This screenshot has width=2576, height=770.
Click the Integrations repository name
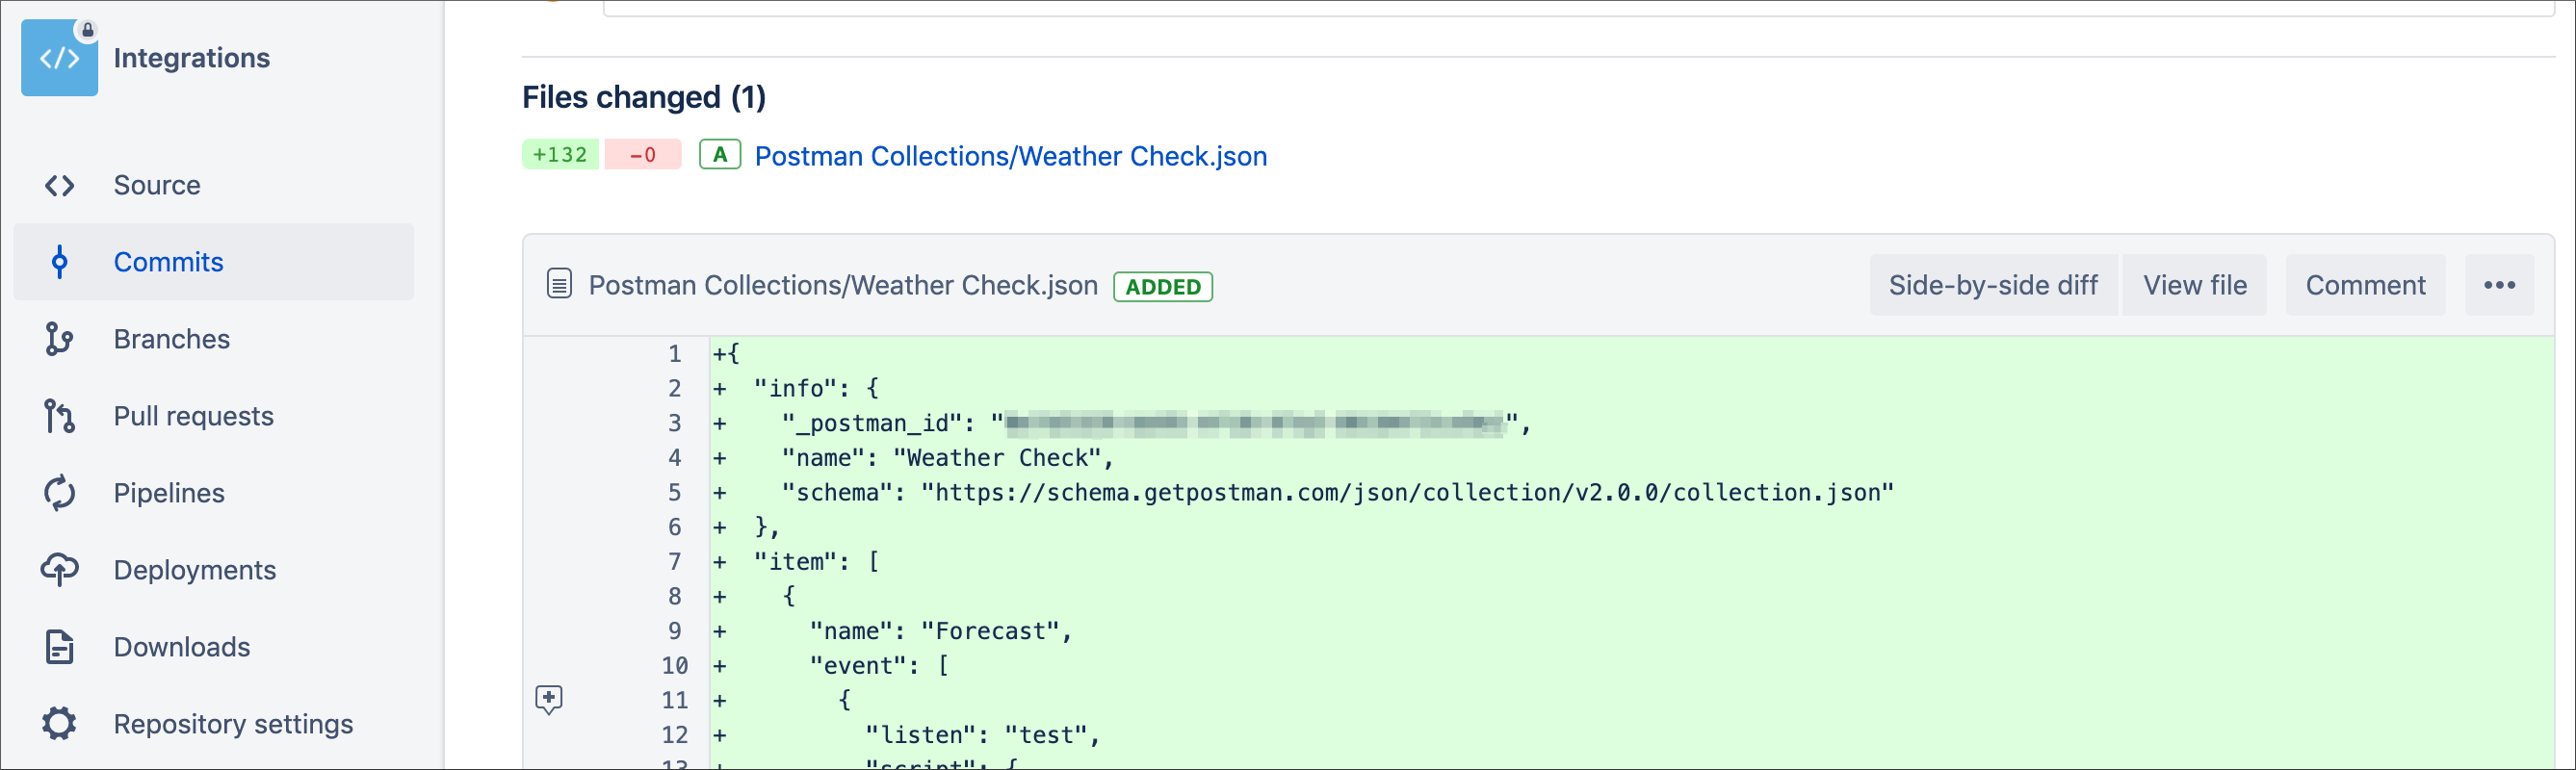click(x=192, y=58)
